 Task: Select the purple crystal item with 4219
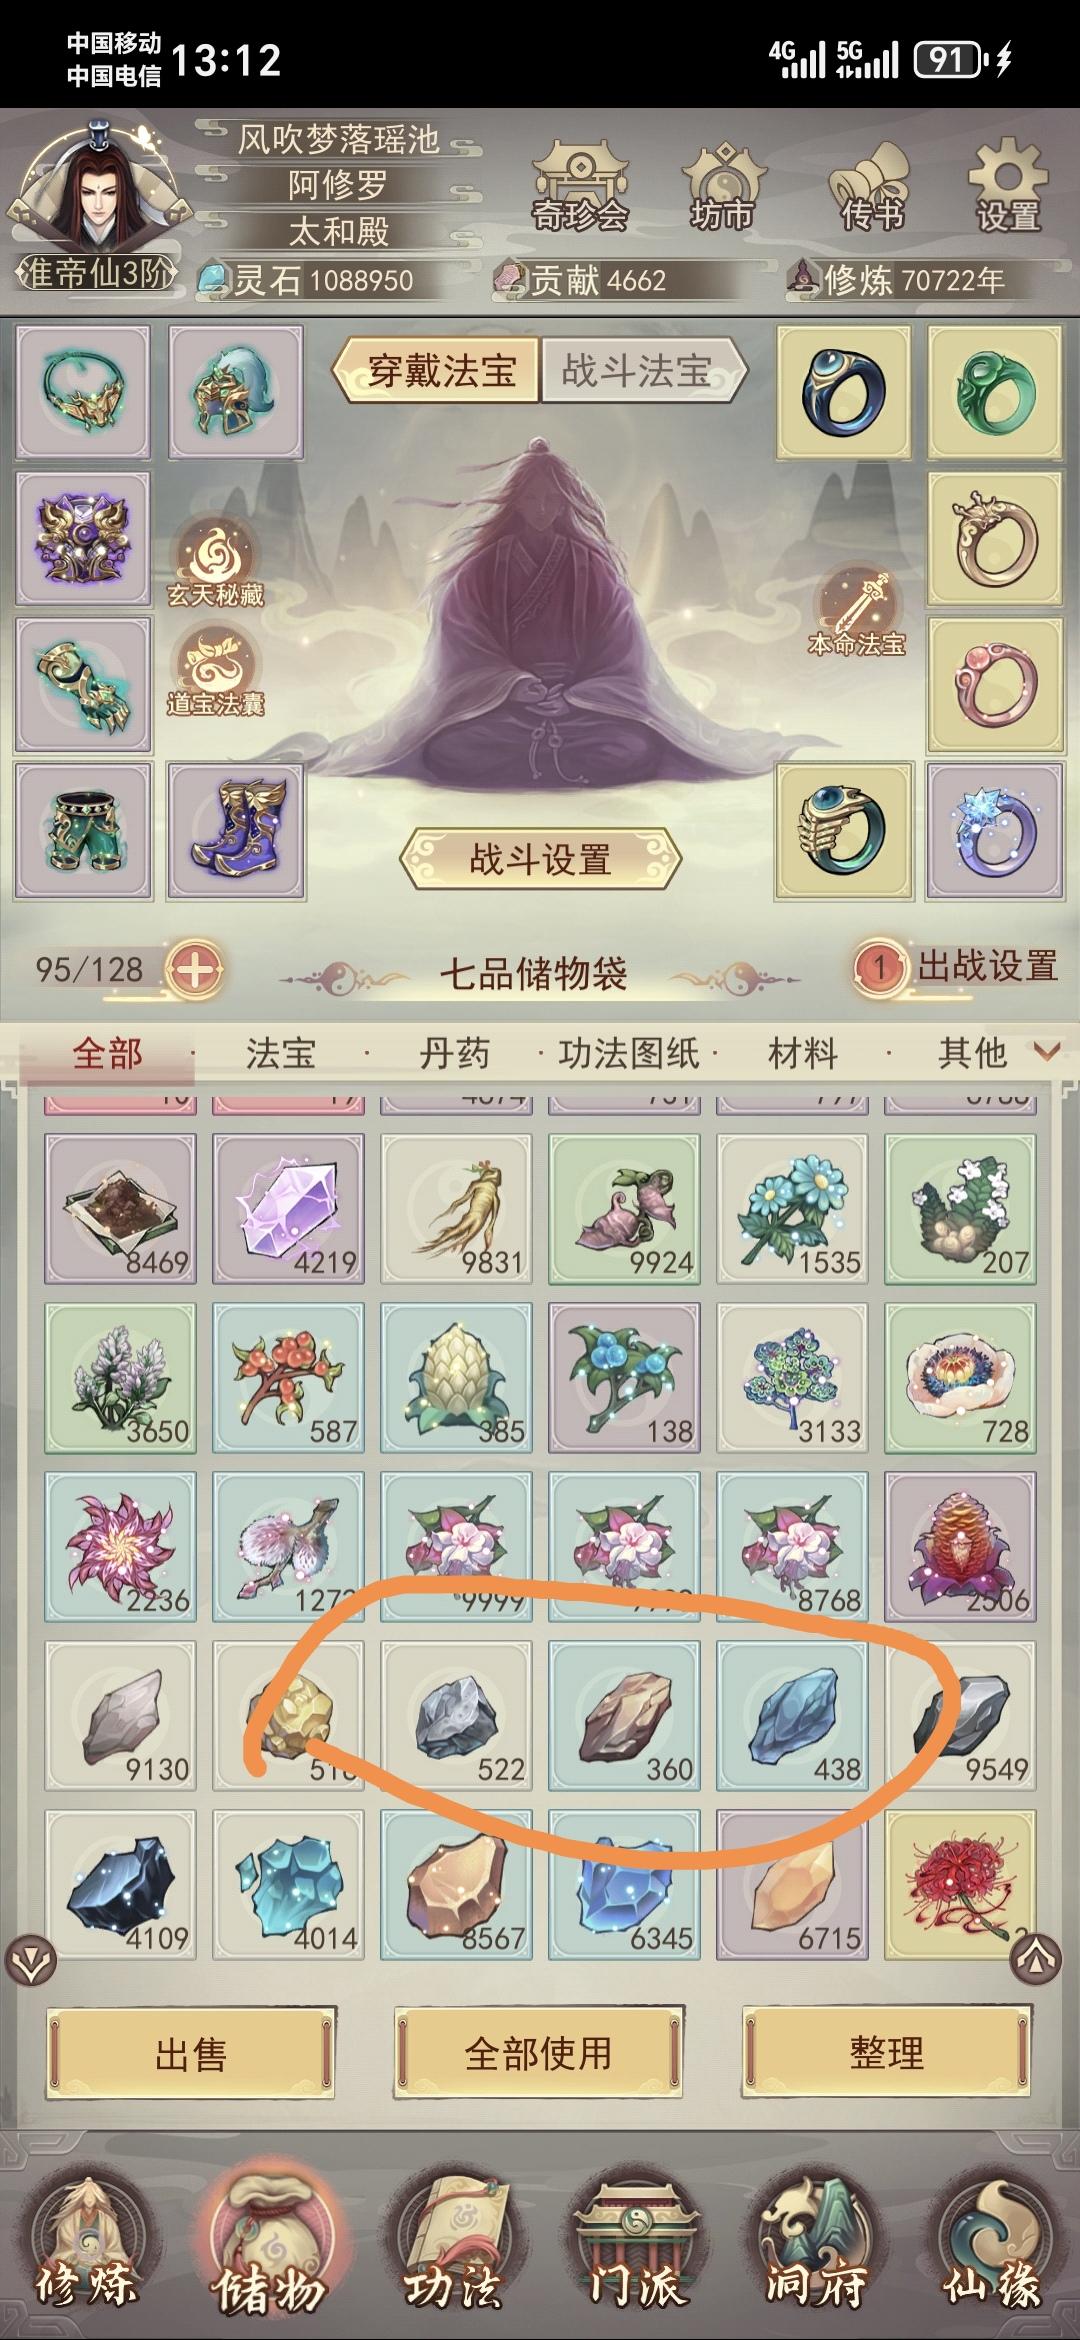click(289, 1209)
